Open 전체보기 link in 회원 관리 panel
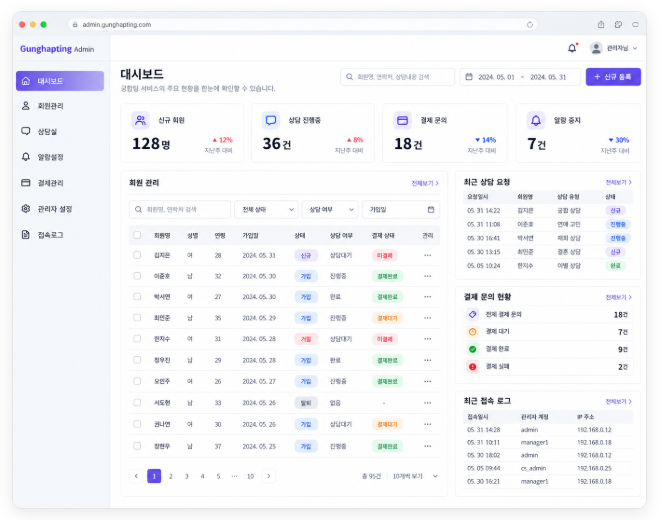The width and height of the screenshot is (664, 520). (x=425, y=183)
